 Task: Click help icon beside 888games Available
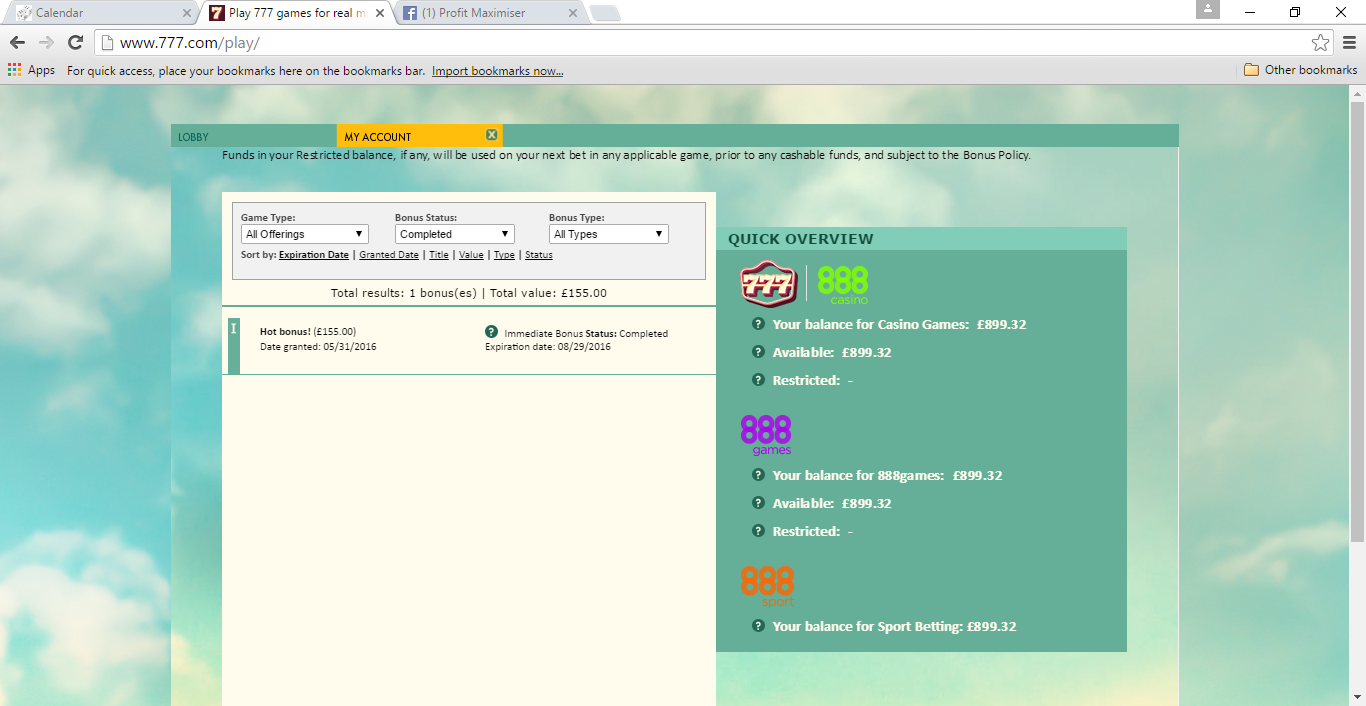[758, 503]
